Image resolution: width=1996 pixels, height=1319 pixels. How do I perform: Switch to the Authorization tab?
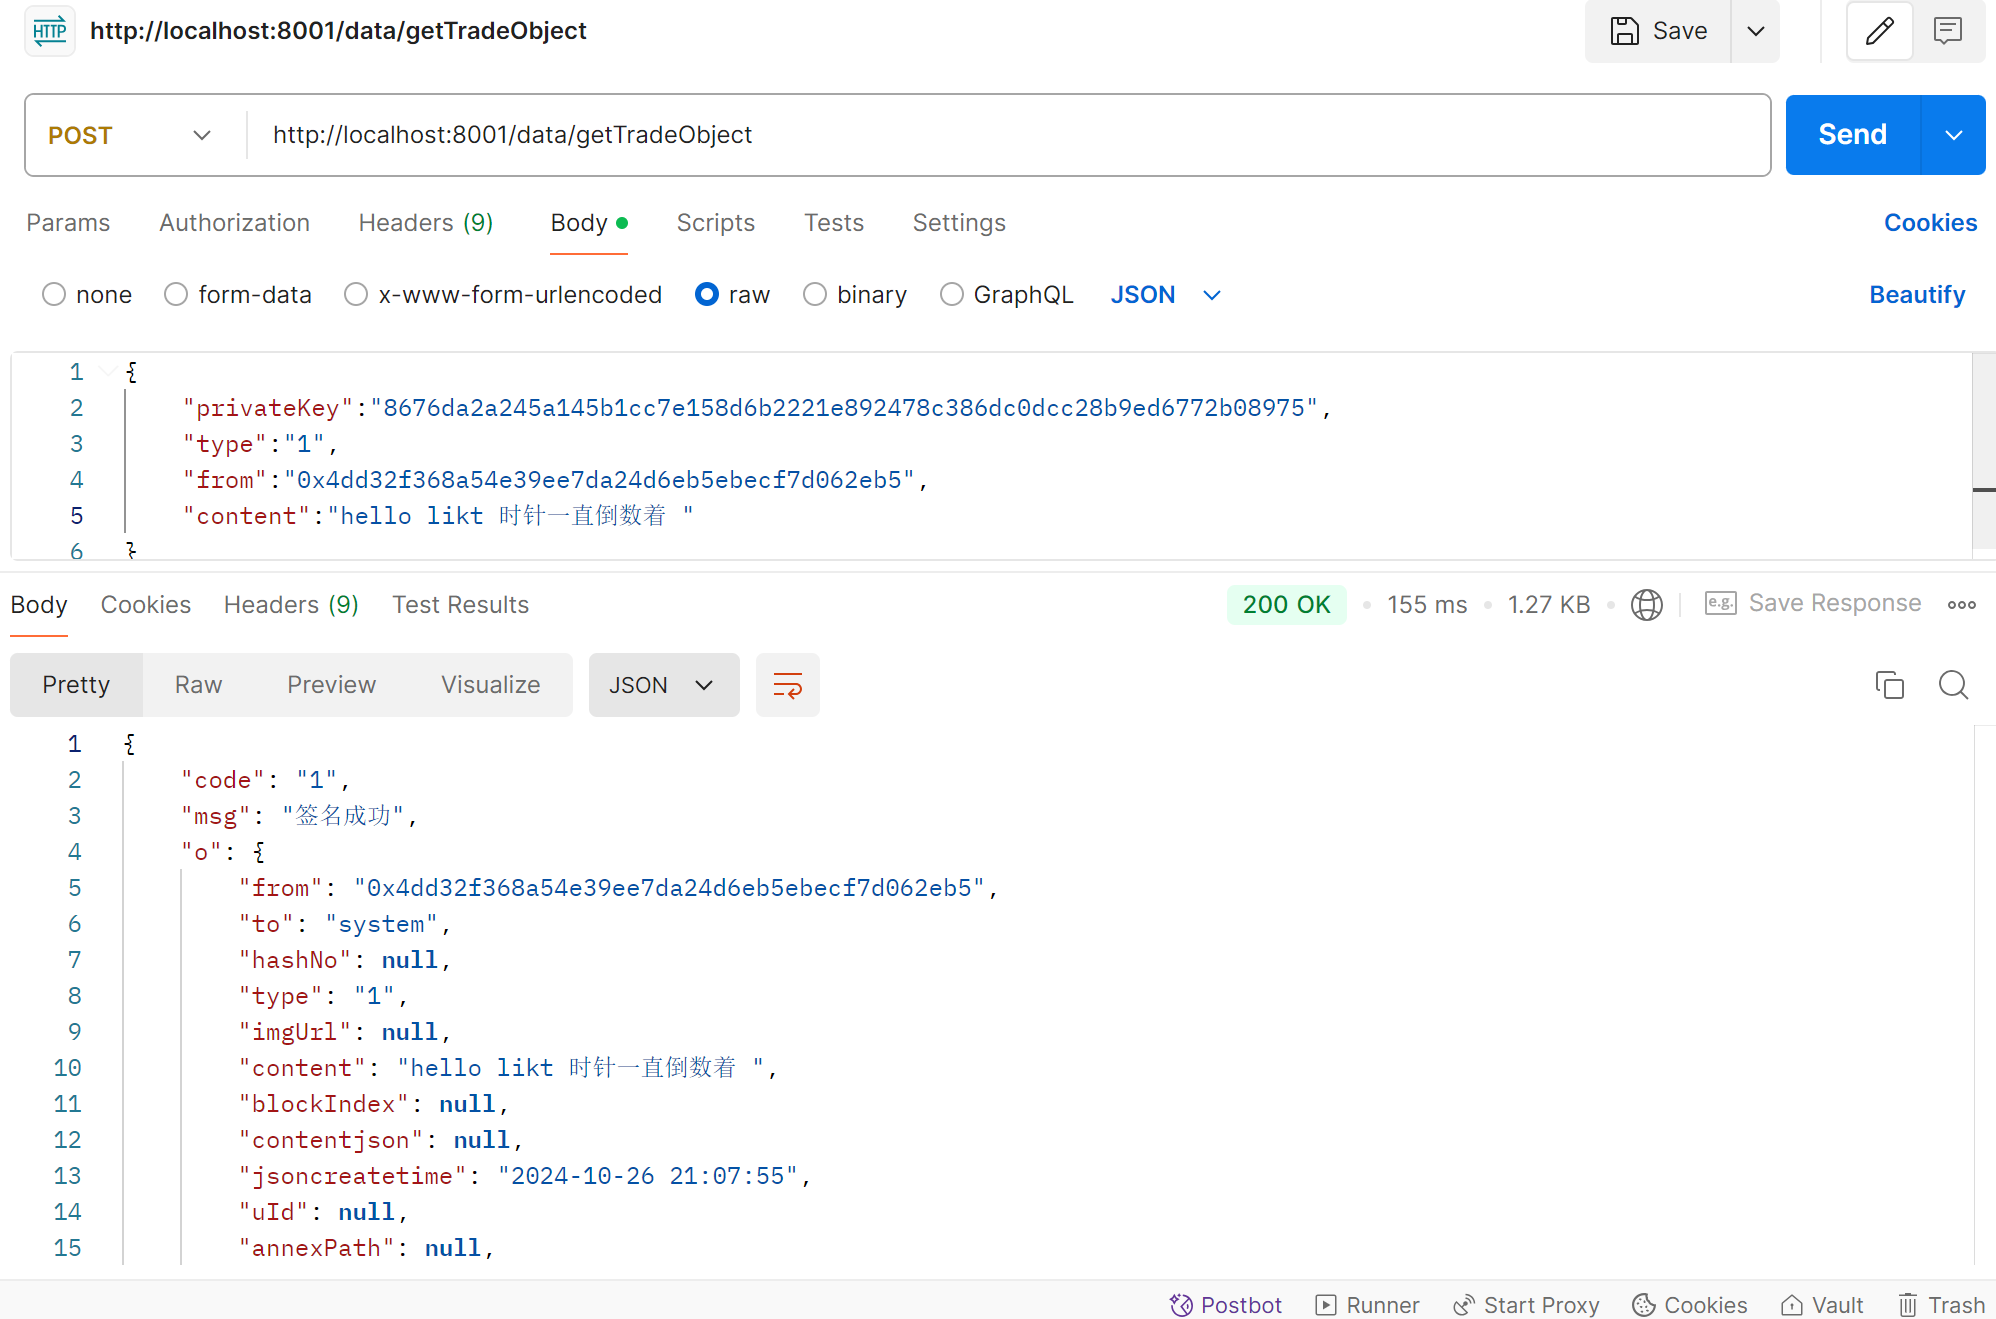[234, 223]
